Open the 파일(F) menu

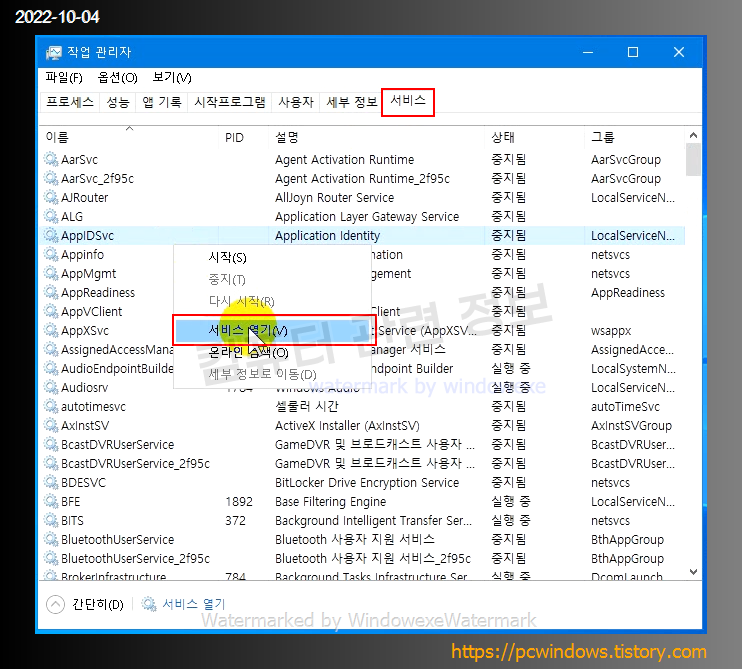(64, 78)
